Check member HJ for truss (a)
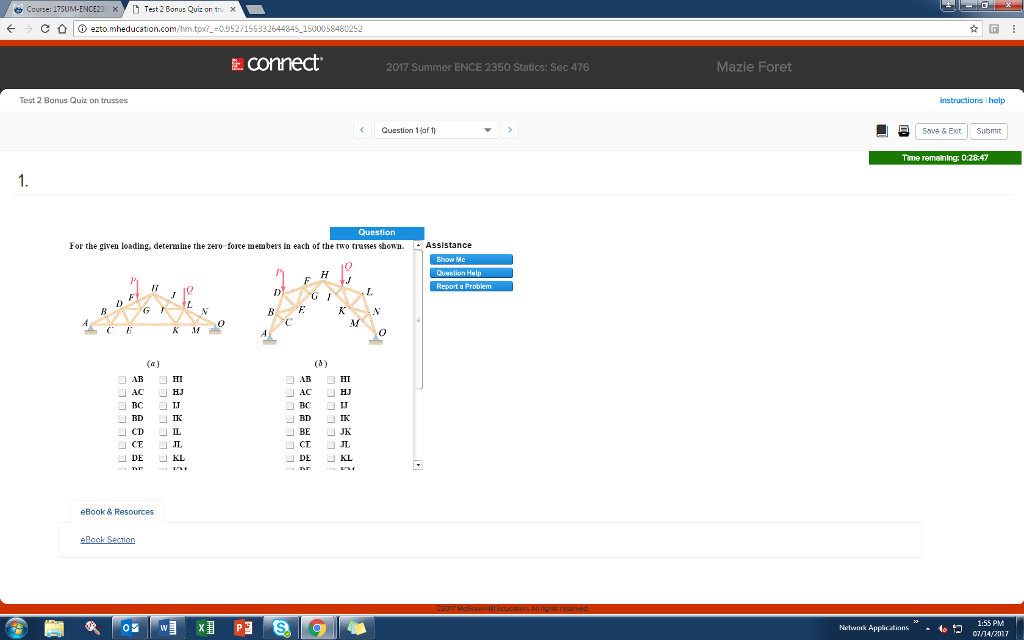The image size is (1024, 640). [163, 392]
